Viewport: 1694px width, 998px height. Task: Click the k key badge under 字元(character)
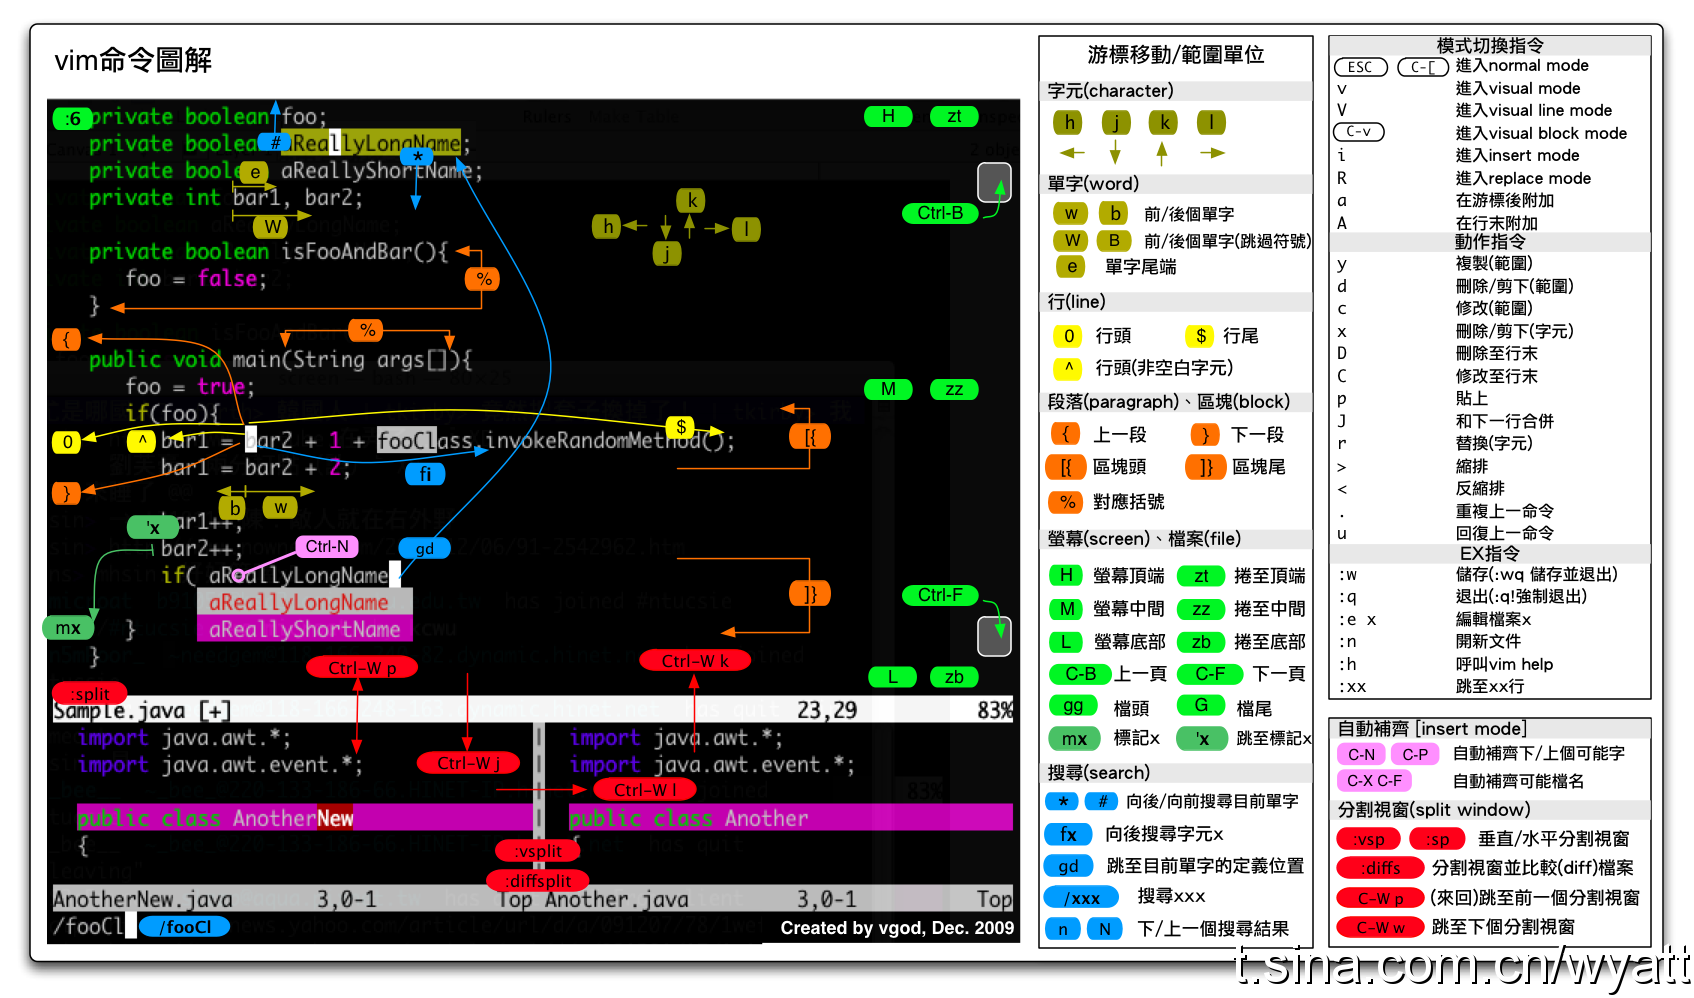(x=1163, y=122)
